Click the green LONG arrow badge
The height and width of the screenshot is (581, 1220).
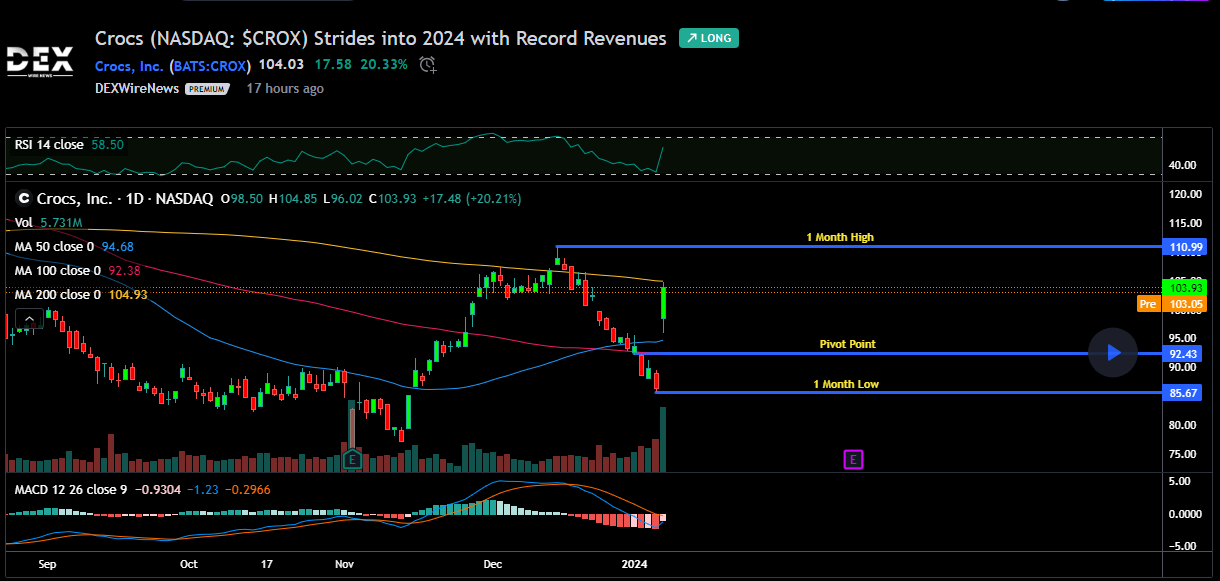coord(708,39)
